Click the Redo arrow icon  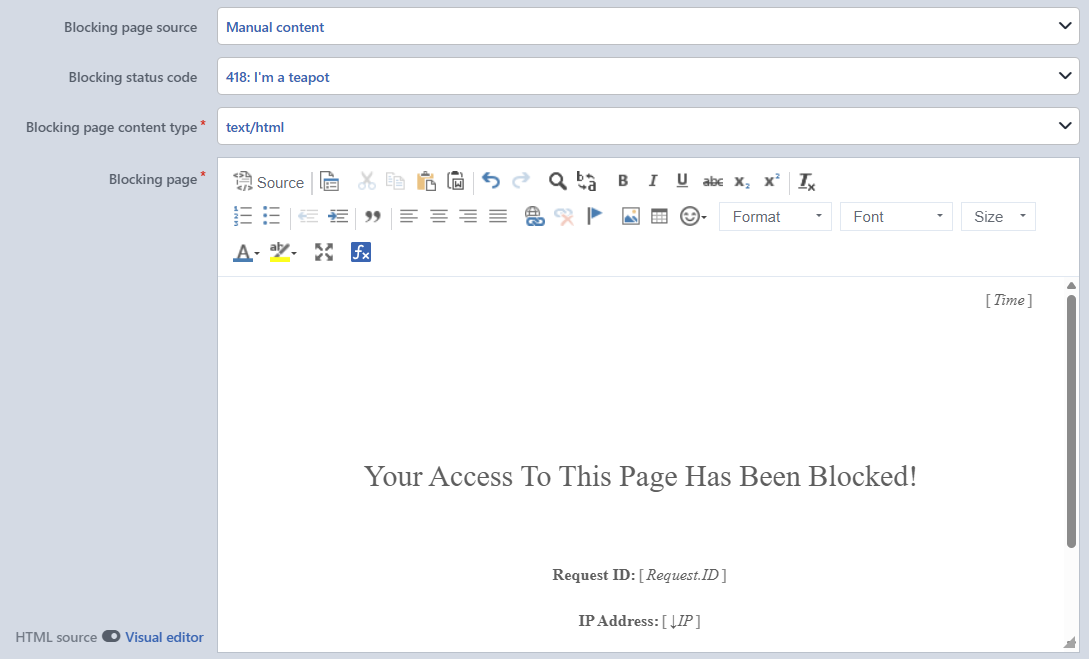[x=521, y=181]
